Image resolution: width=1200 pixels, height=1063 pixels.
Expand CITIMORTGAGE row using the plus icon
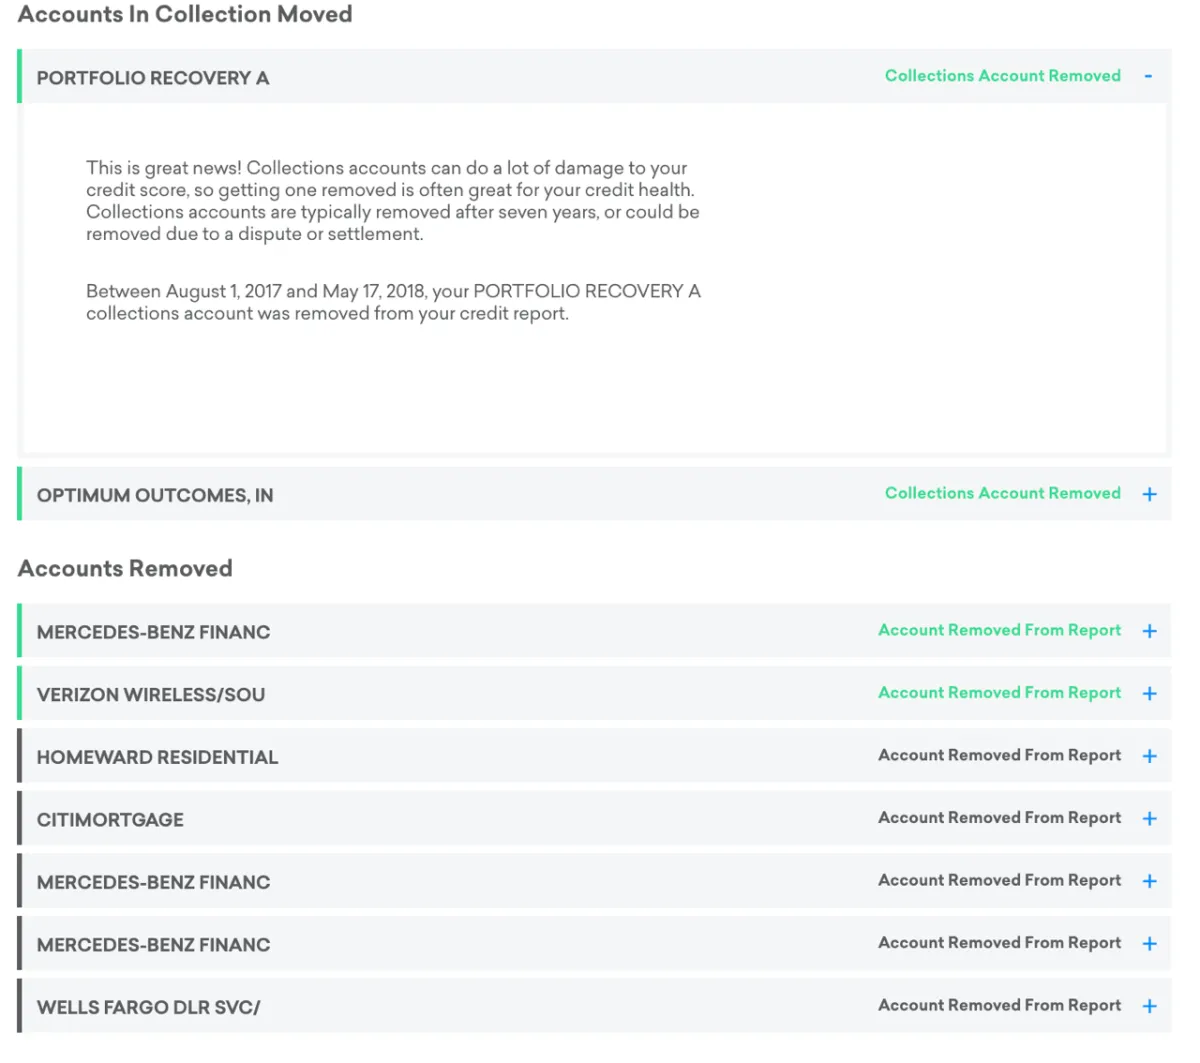point(1149,818)
